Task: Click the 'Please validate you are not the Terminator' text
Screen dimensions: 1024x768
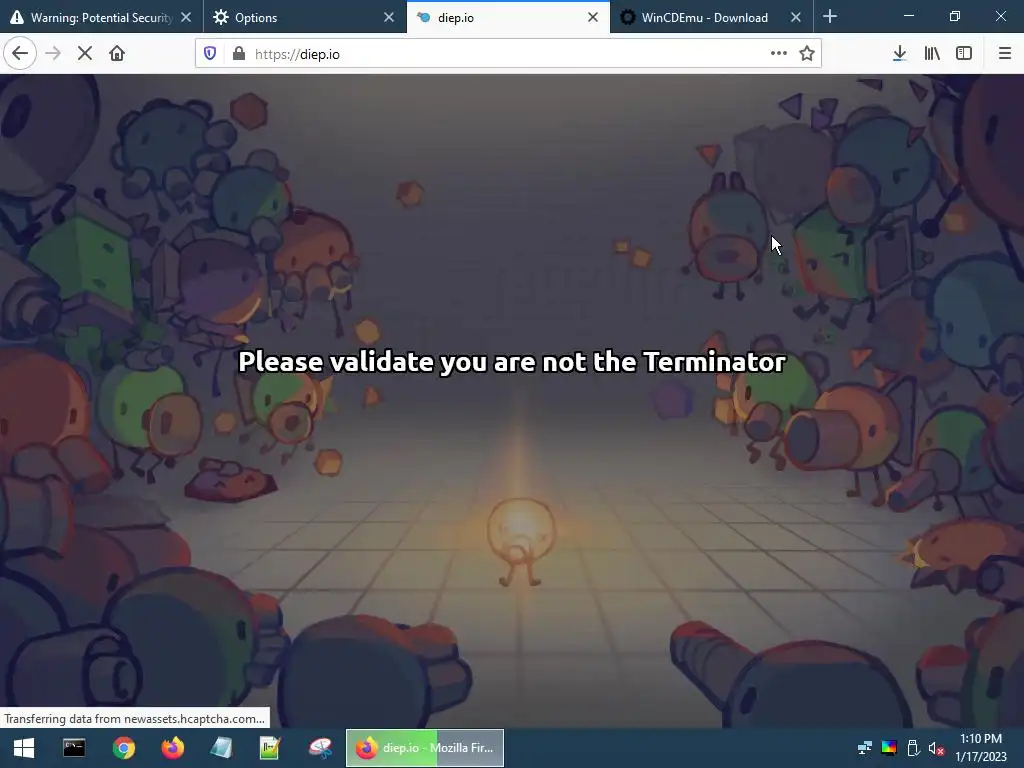Action: tap(512, 362)
